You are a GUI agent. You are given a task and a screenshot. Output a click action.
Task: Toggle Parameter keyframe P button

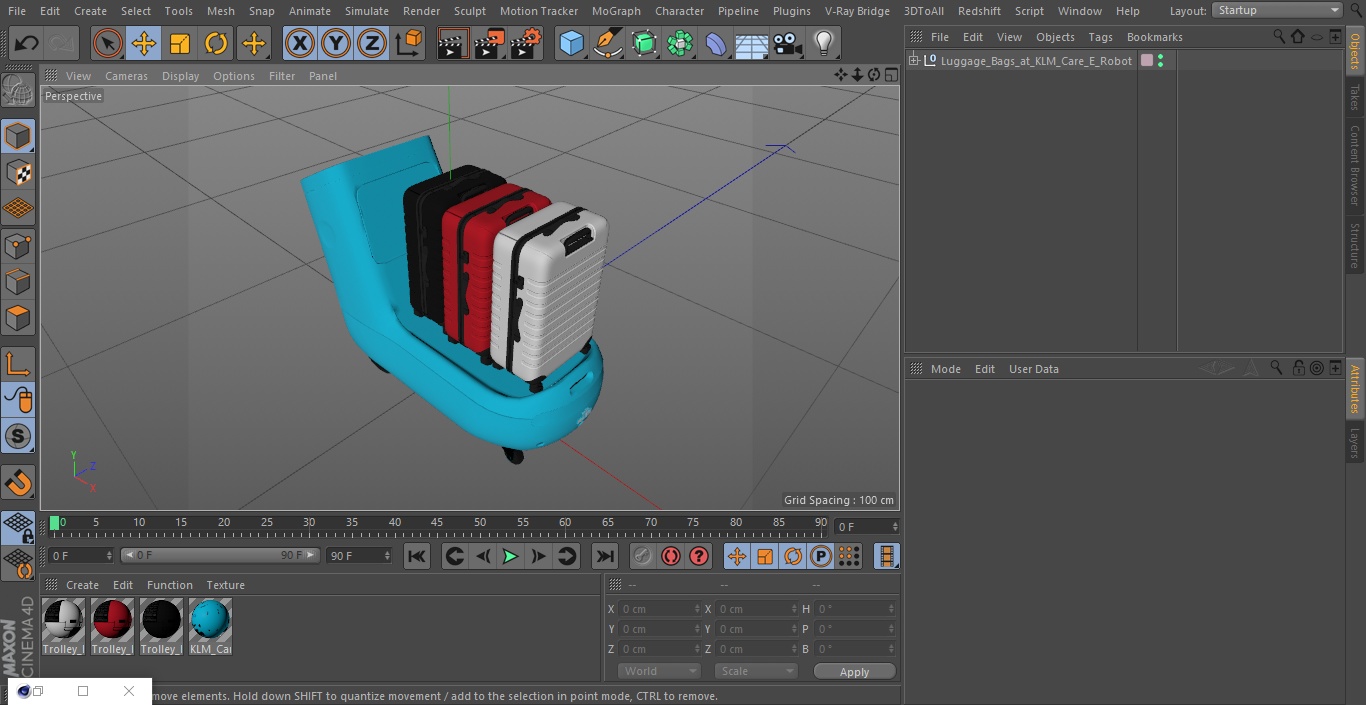[821, 556]
